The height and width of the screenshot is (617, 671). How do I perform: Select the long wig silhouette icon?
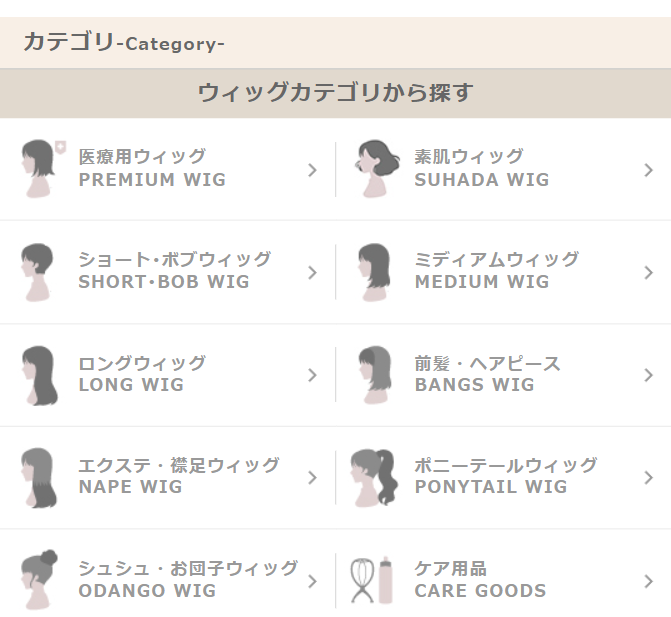pos(39,375)
